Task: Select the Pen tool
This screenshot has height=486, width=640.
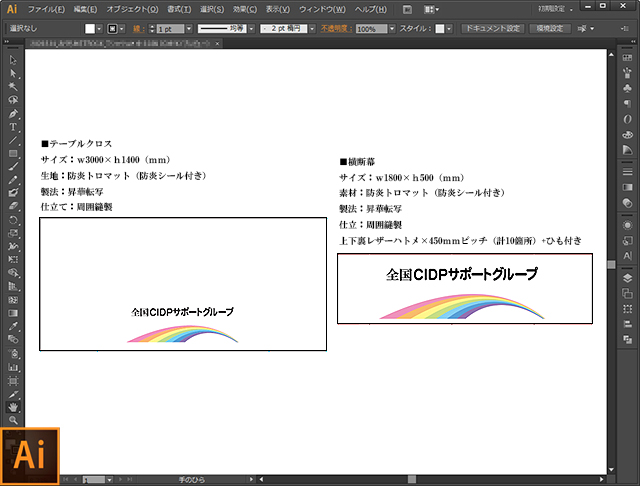Action: 13,113
